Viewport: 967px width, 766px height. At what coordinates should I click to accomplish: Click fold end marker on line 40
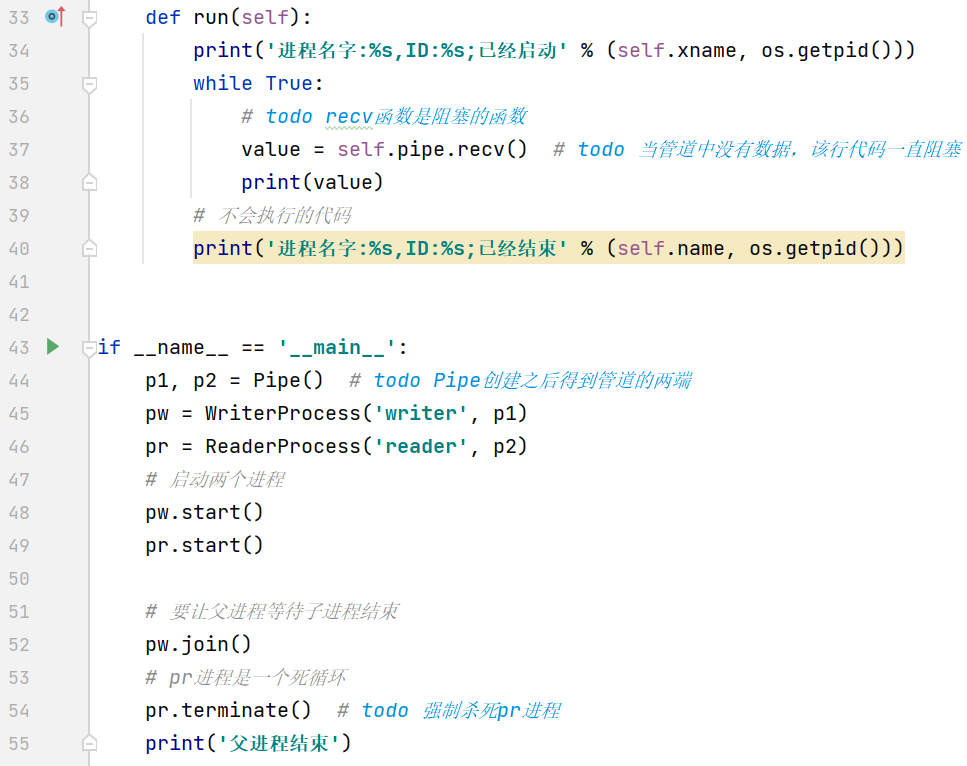tap(89, 248)
